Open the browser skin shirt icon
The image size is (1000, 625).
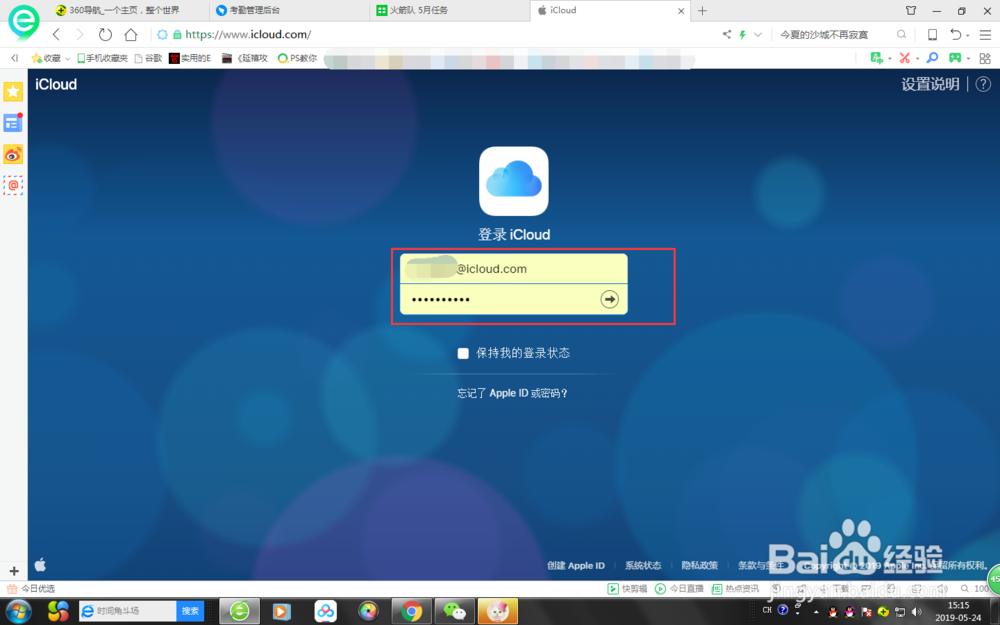click(911, 11)
